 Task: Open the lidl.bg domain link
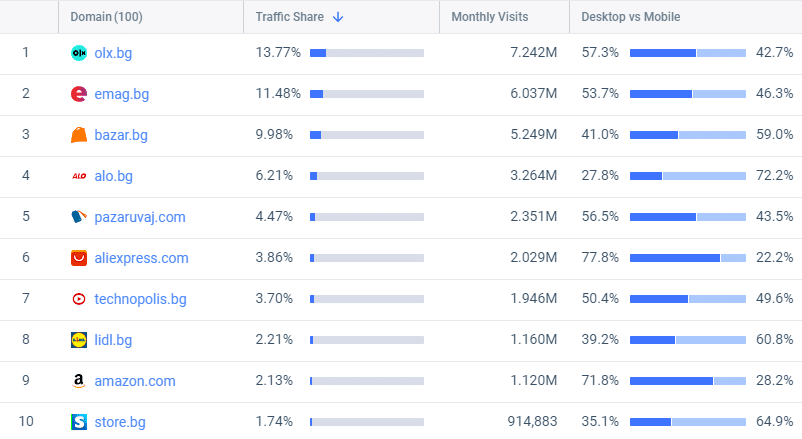[113, 340]
